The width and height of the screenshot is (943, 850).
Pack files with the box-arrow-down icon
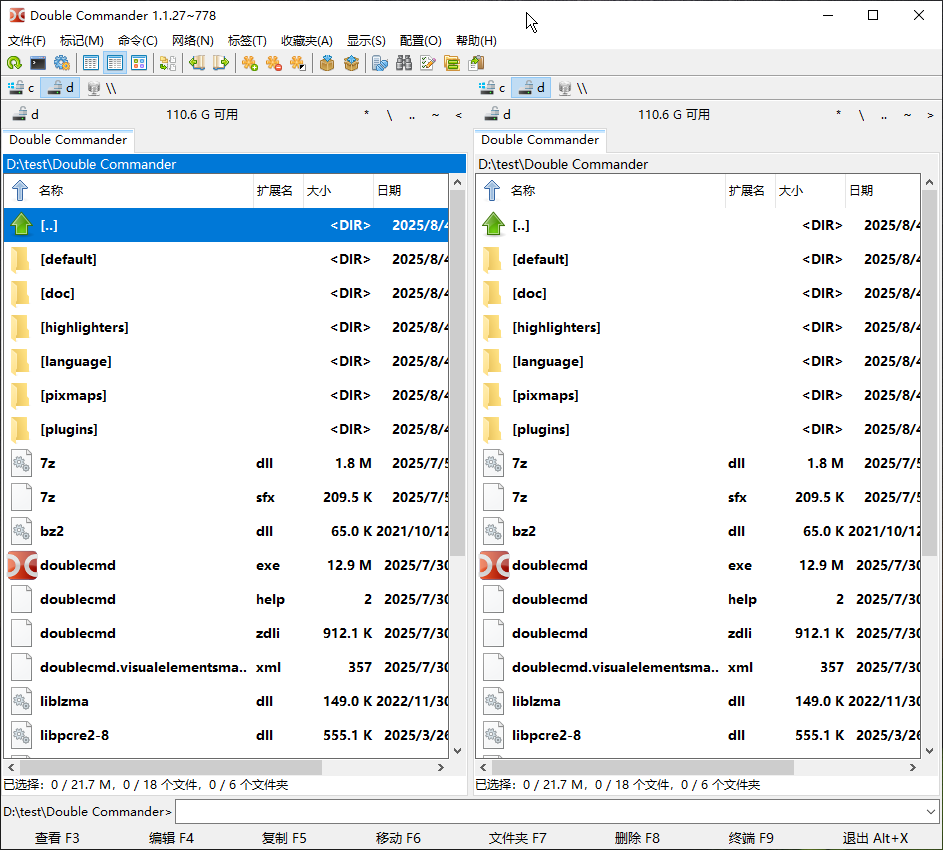(327, 63)
